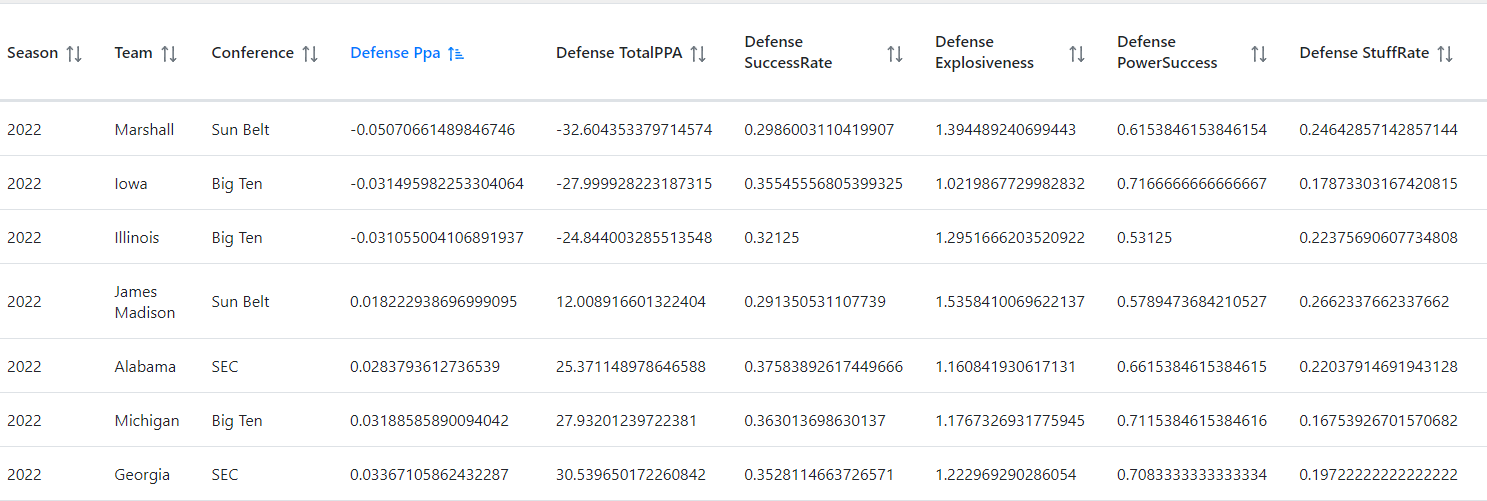
Task: Click the Defense PowerSuccess sort icon
Action: point(1259,54)
